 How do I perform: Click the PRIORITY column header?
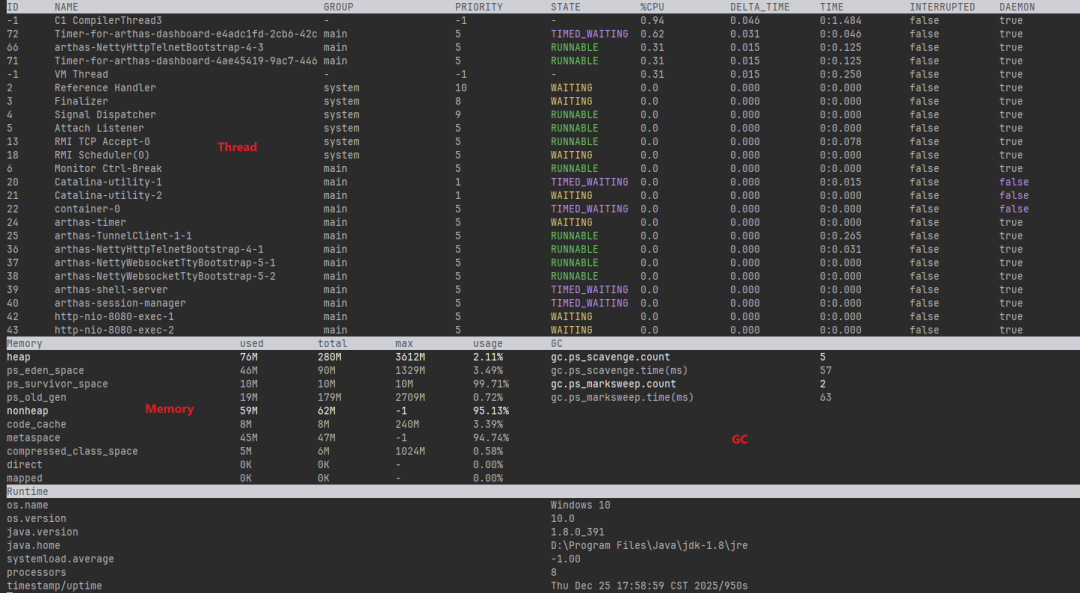pos(479,7)
